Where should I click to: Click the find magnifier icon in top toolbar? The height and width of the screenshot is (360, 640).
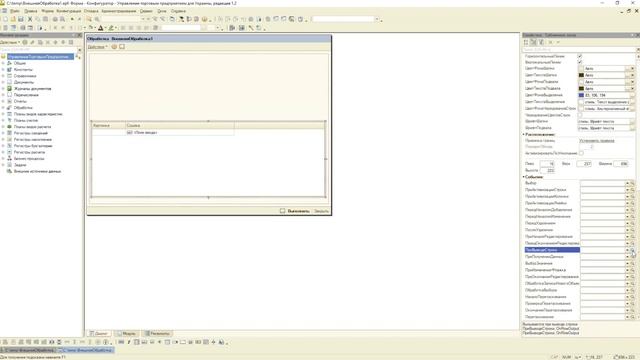(x=89, y=19)
